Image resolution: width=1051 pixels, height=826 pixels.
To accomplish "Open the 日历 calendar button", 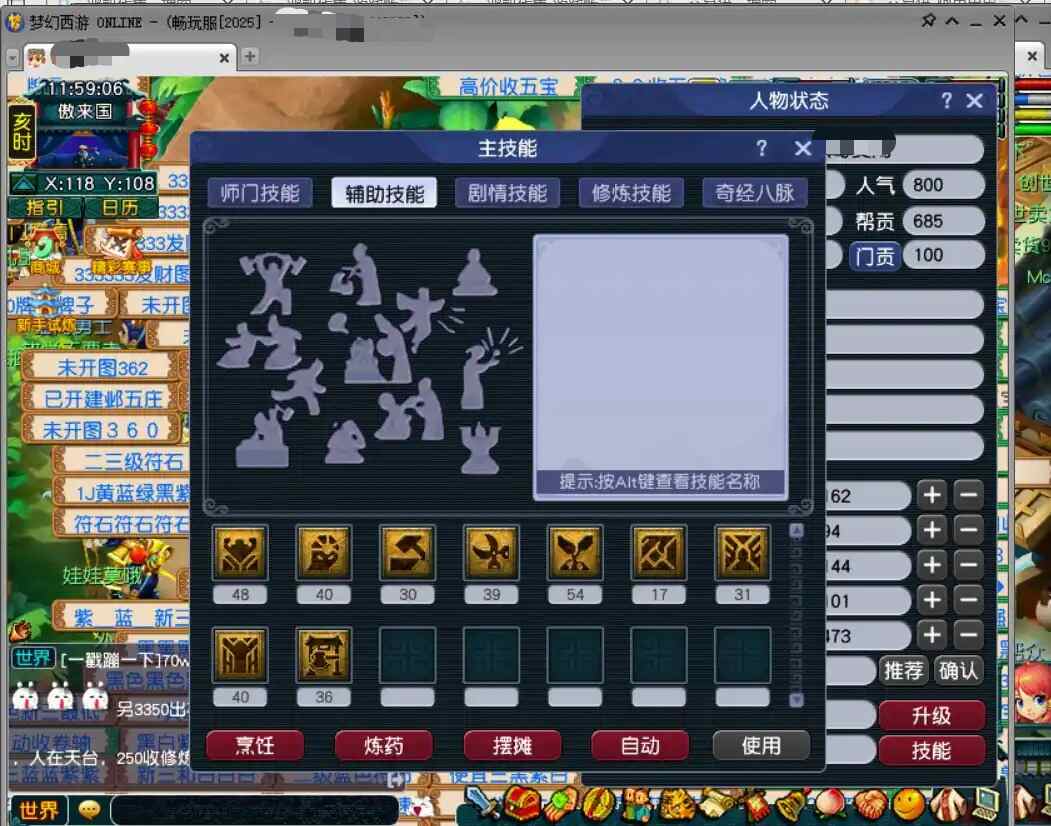I will coord(121,208).
